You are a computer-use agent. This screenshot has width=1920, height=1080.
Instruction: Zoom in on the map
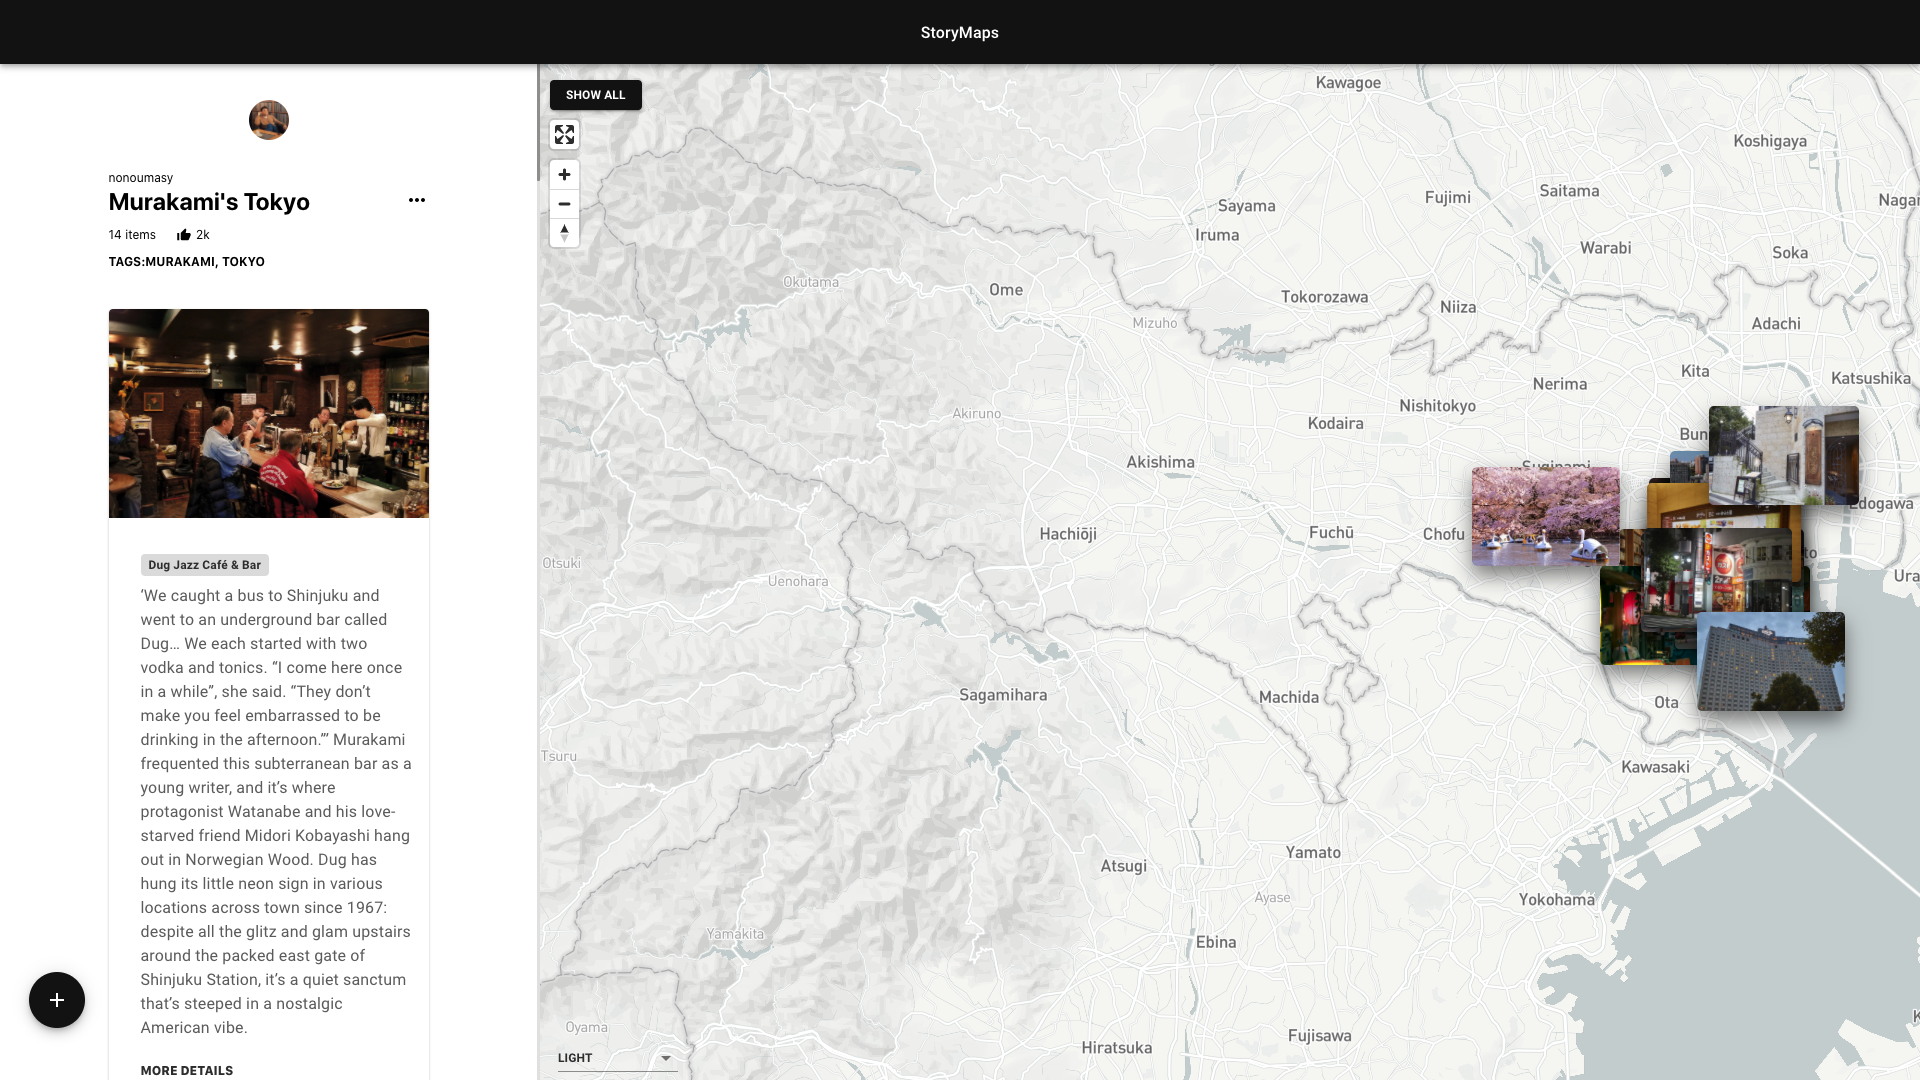tap(564, 175)
